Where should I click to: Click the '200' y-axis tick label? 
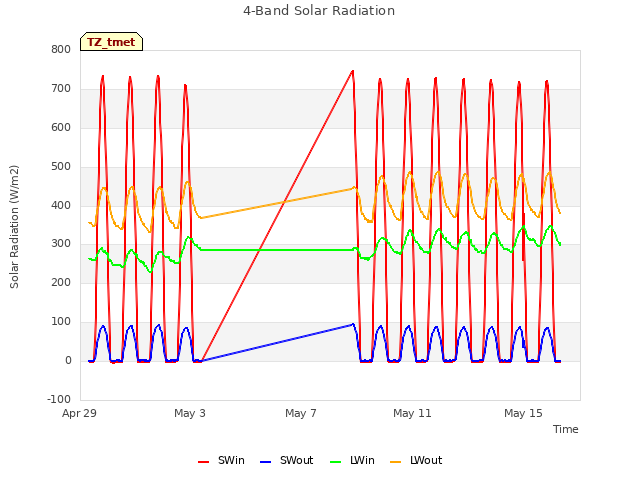(x=61, y=282)
